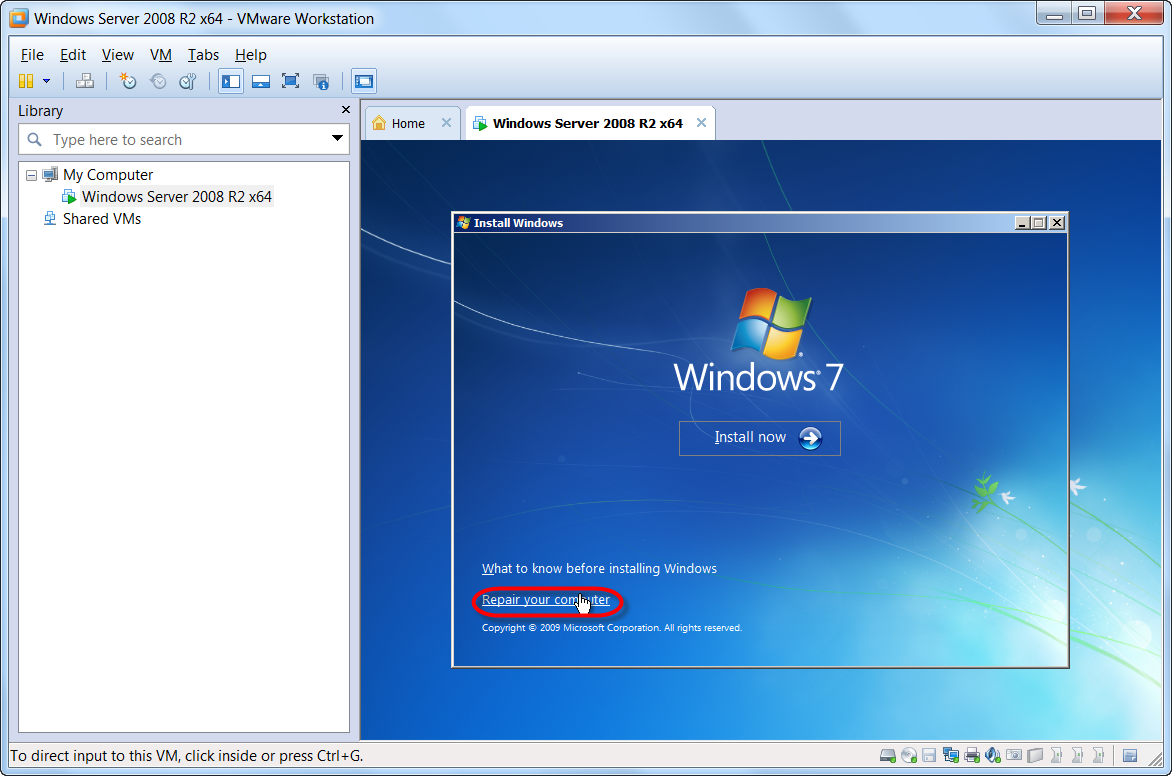Pause the virtual machine using the toolbar
Screen dimensions: 1172x776
pyautogui.click(x=26, y=81)
